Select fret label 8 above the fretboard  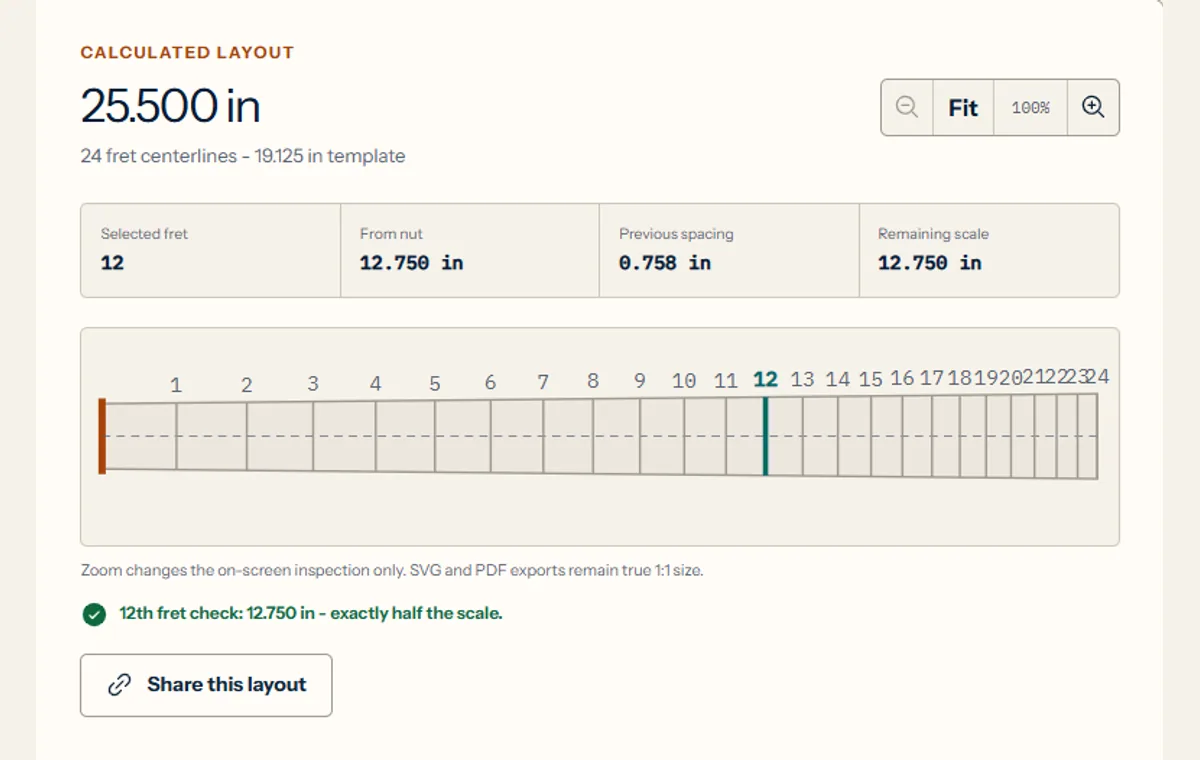[x=593, y=381]
